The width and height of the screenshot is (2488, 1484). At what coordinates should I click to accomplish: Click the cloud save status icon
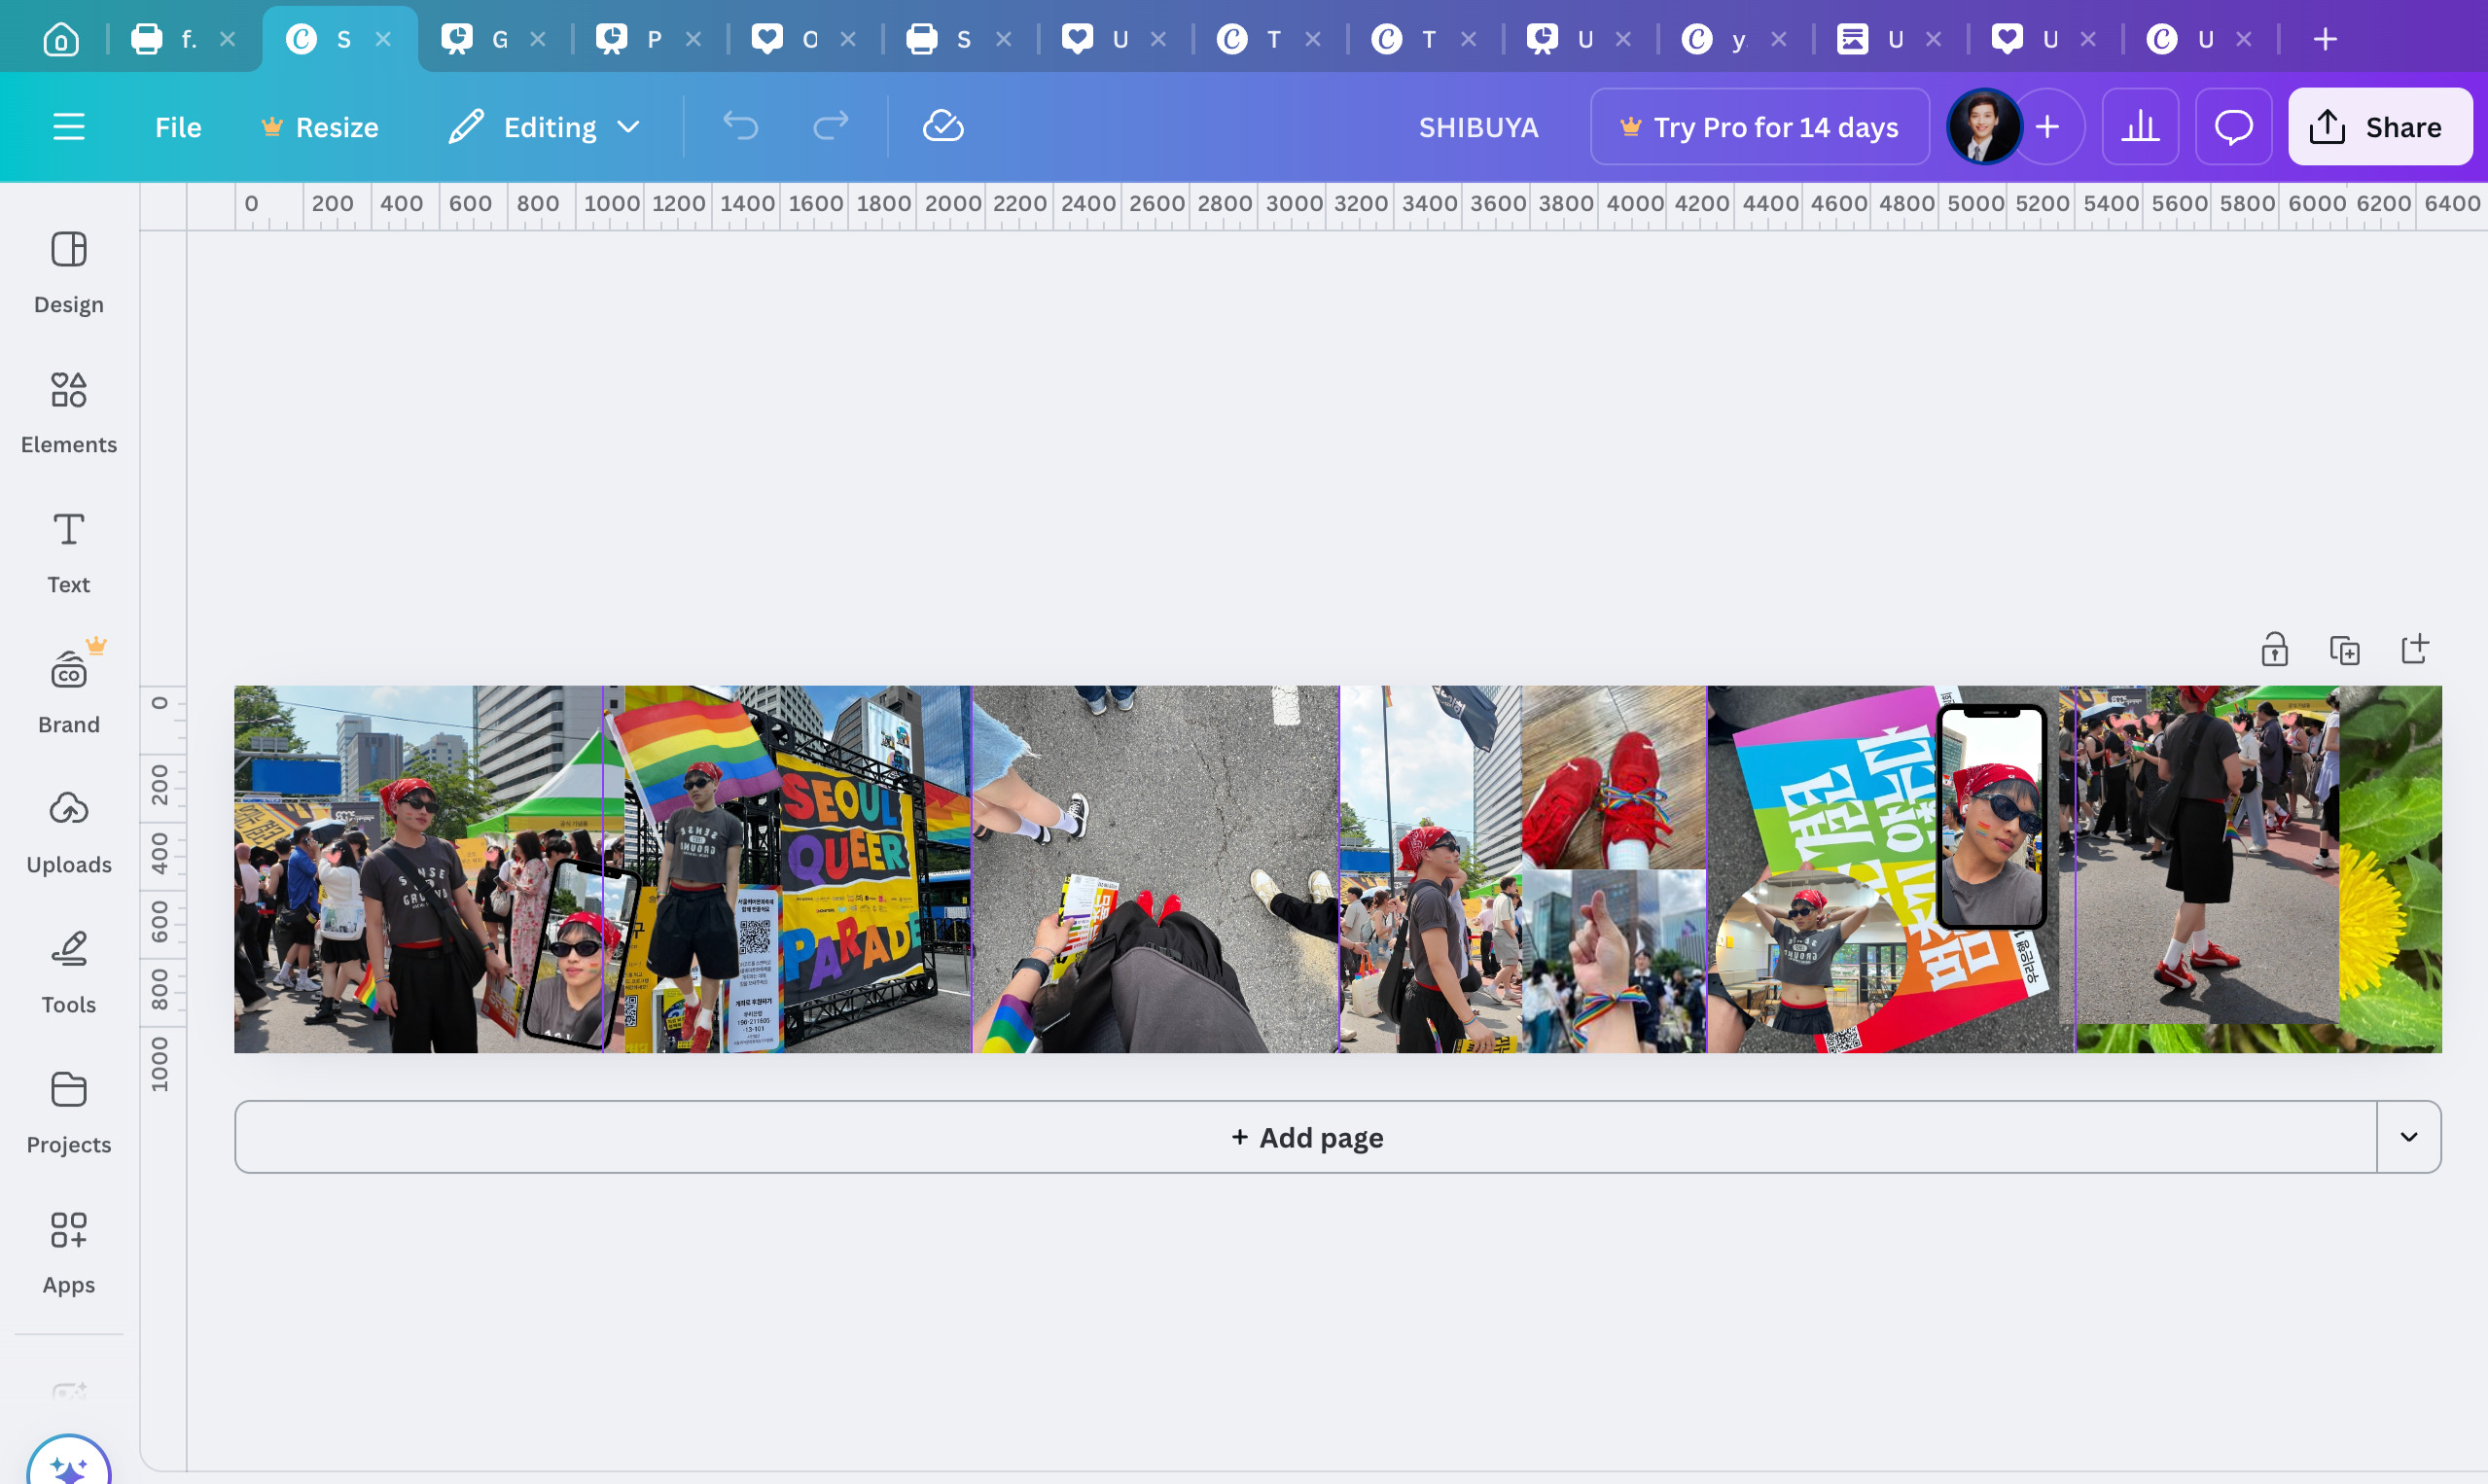[942, 127]
